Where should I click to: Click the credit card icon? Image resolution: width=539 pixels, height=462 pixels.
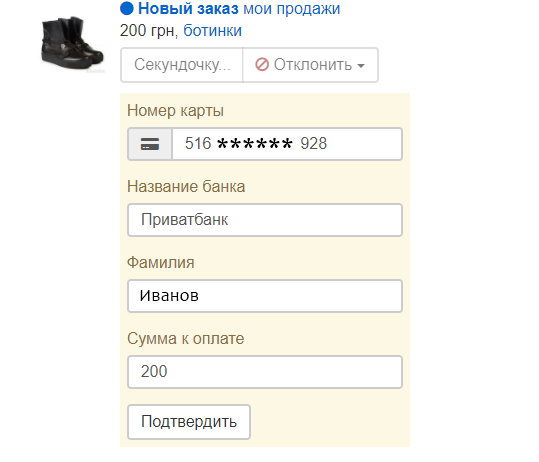[x=150, y=144]
